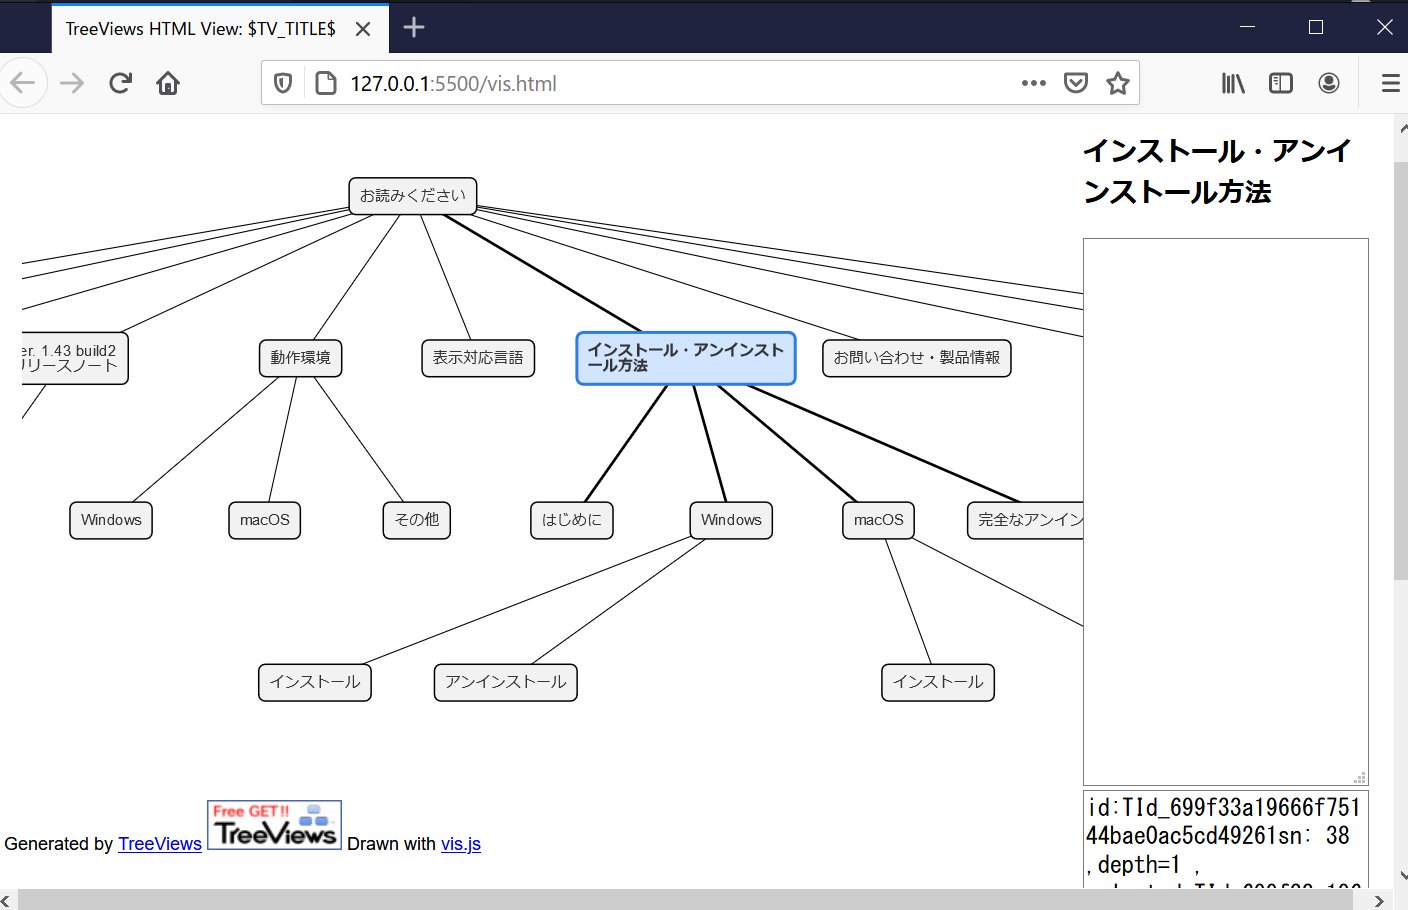Select Windows node under 動作環境
This screenshot has width=1408, height=910.
click(x=111, y=520)
